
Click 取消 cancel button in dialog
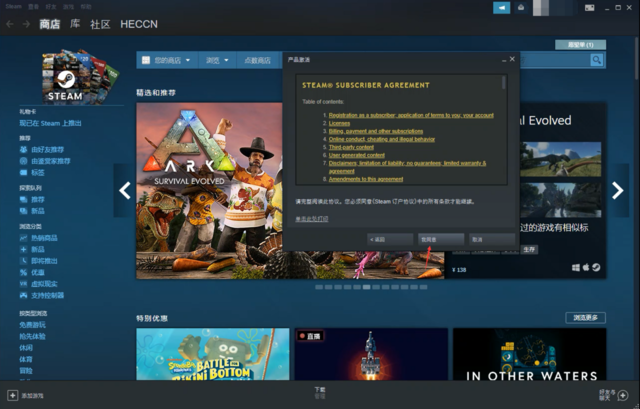click(x=491, y=239)
